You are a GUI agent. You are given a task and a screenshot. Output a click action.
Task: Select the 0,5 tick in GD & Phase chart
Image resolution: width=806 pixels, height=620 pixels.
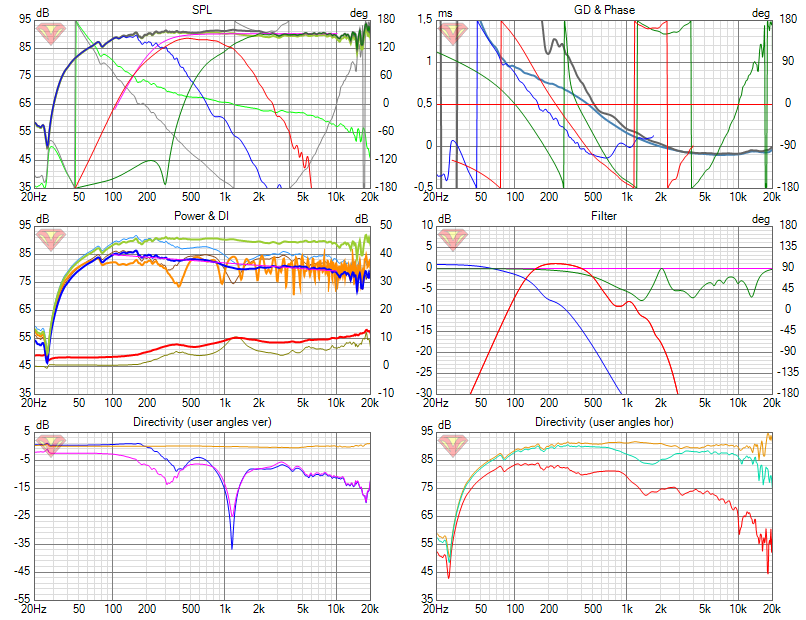(425, 104)
